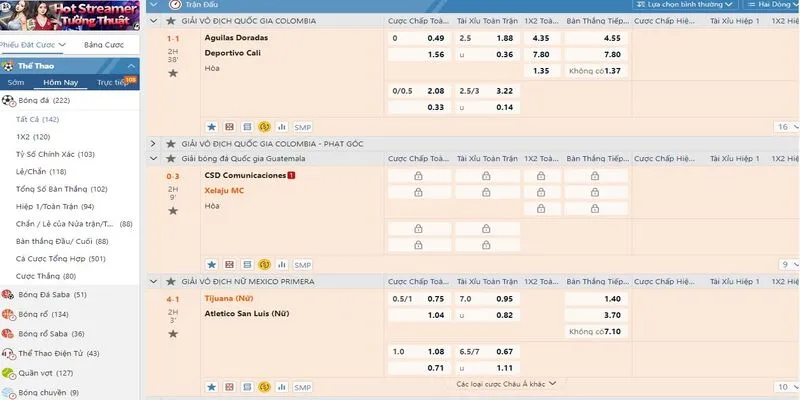Expand Các loại cược Châu Á khác
The image size is (800, 400).
506,384
